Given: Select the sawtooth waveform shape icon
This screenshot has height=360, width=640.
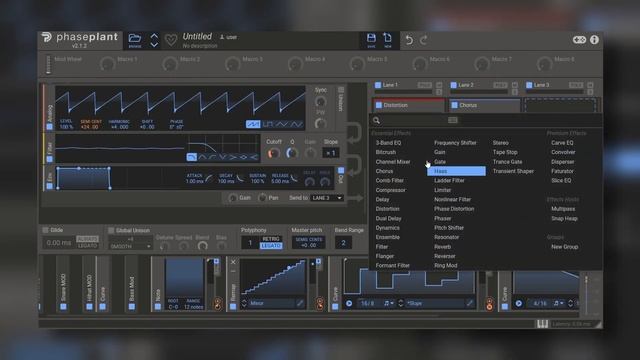Looking at the screenshot, I should (x=253, y=124).
